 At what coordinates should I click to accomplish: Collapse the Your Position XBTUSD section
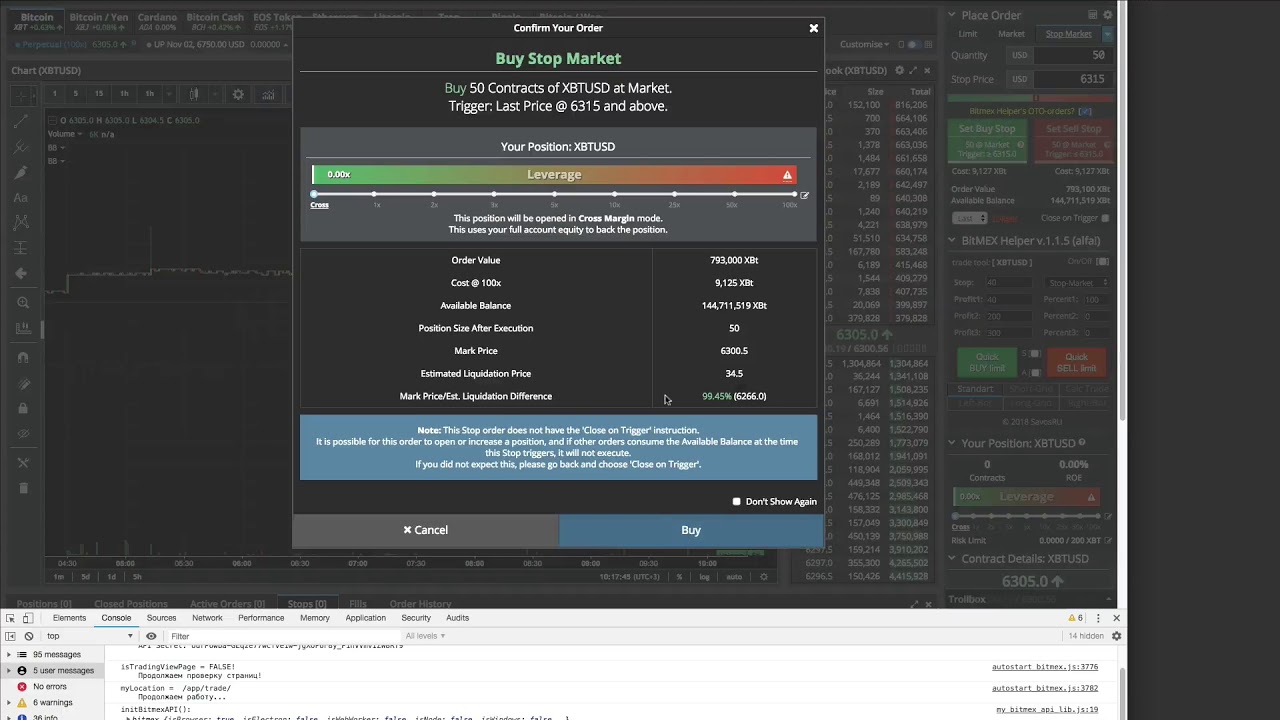tap(952, 443)
